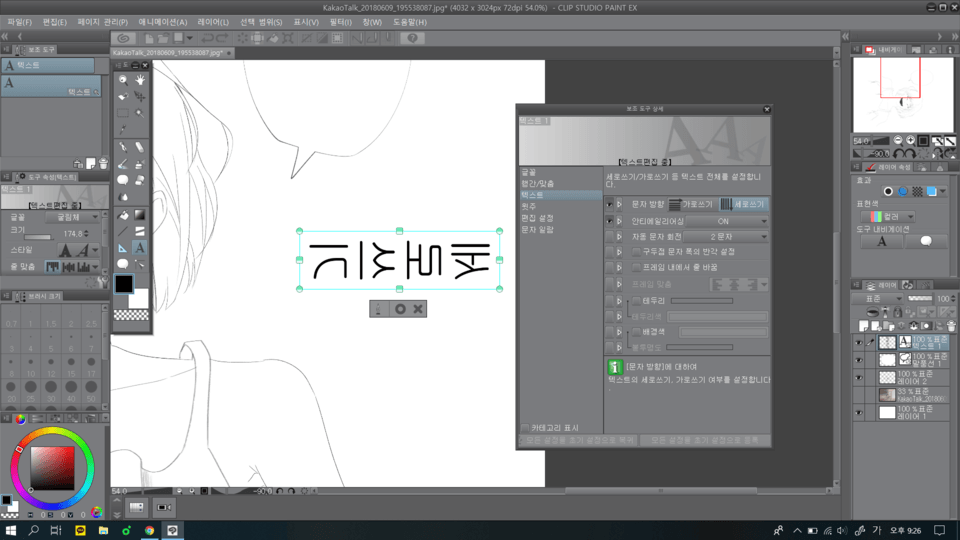Select the Zoom magnifier tool in tool palette
This screenshot has height=540, width=960.
coord(123,80)
